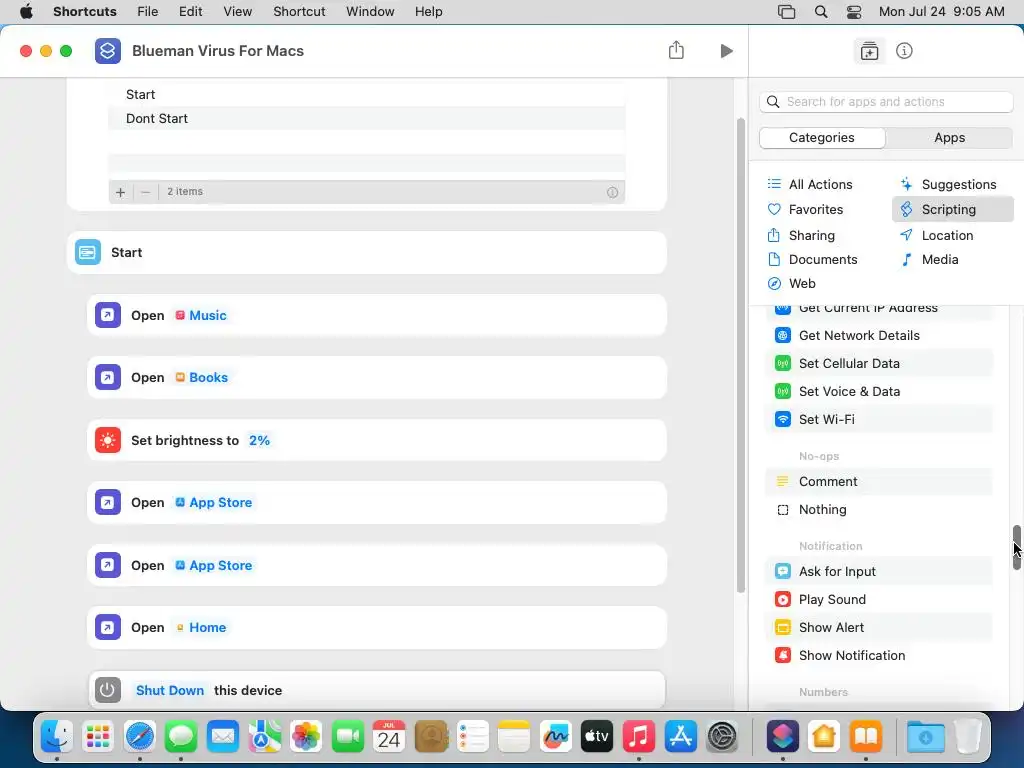Open Safari from the Dock
The height and width of the screenshot is (768, 1024).
click(140, 737)
